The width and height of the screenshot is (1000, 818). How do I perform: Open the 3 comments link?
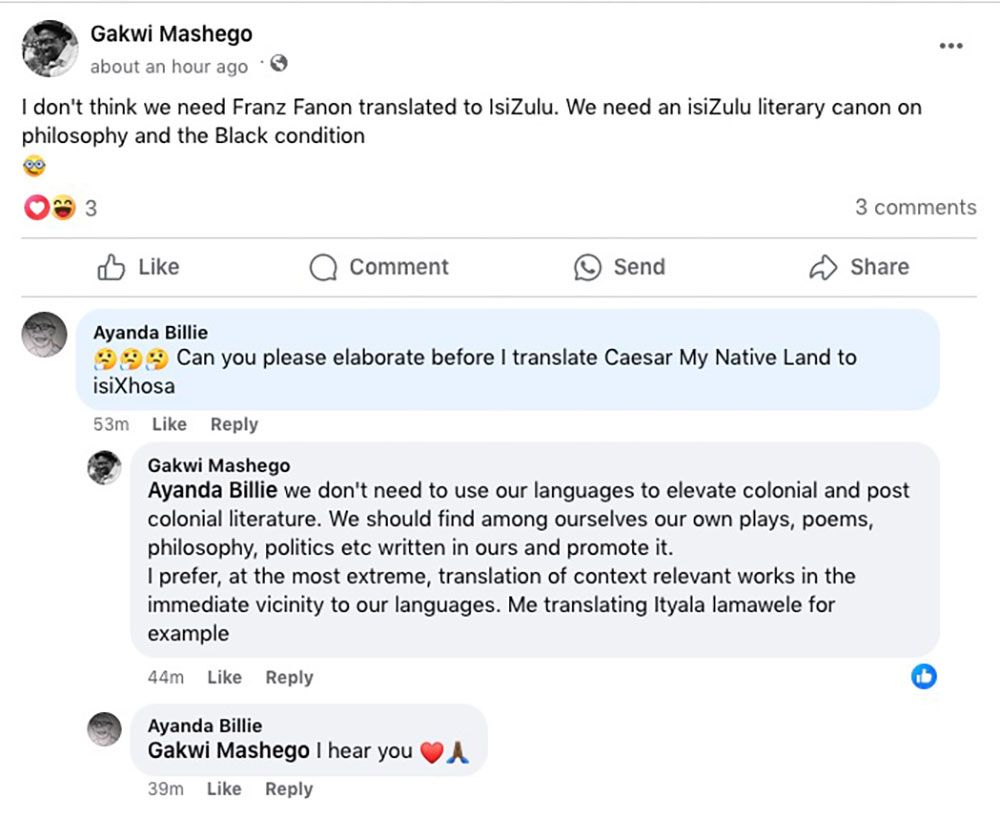[915, 207]
